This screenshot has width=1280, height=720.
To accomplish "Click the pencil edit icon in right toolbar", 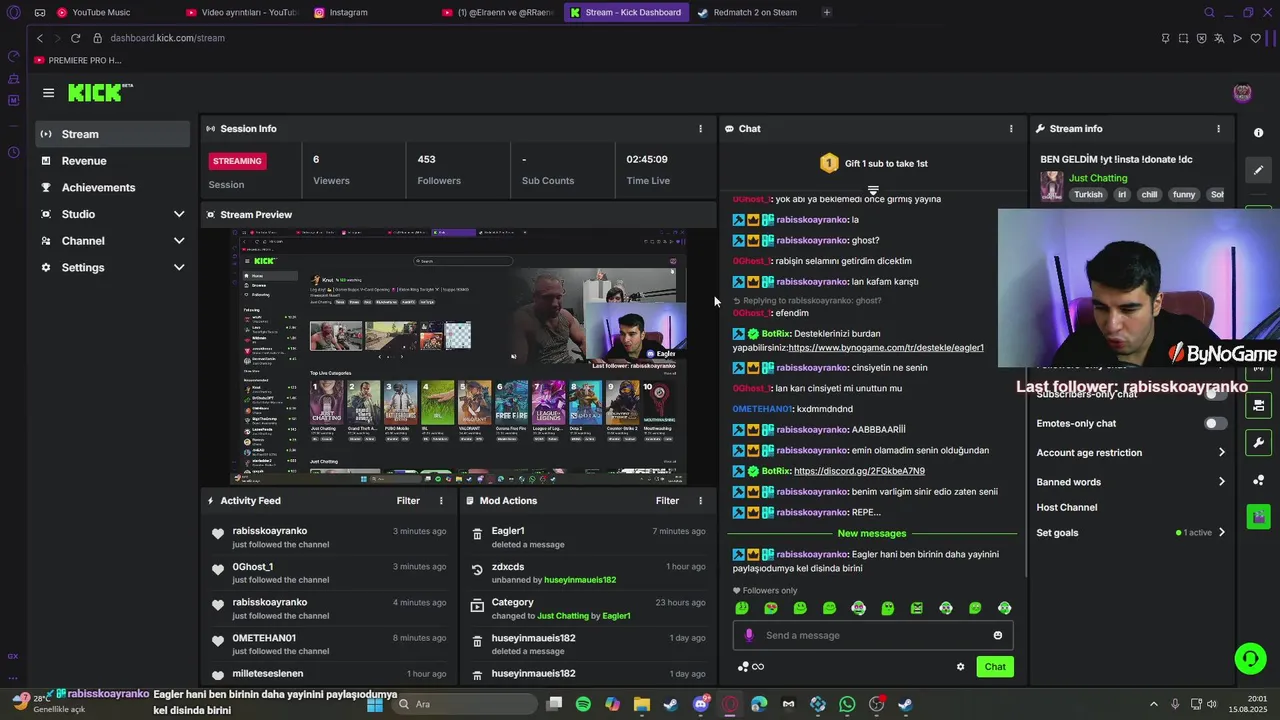I will pyautogui.click(x=1258, y=170).
